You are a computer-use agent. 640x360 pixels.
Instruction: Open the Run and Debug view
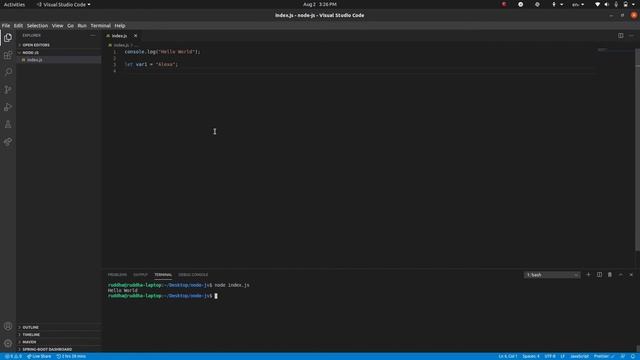coord(8,107)
